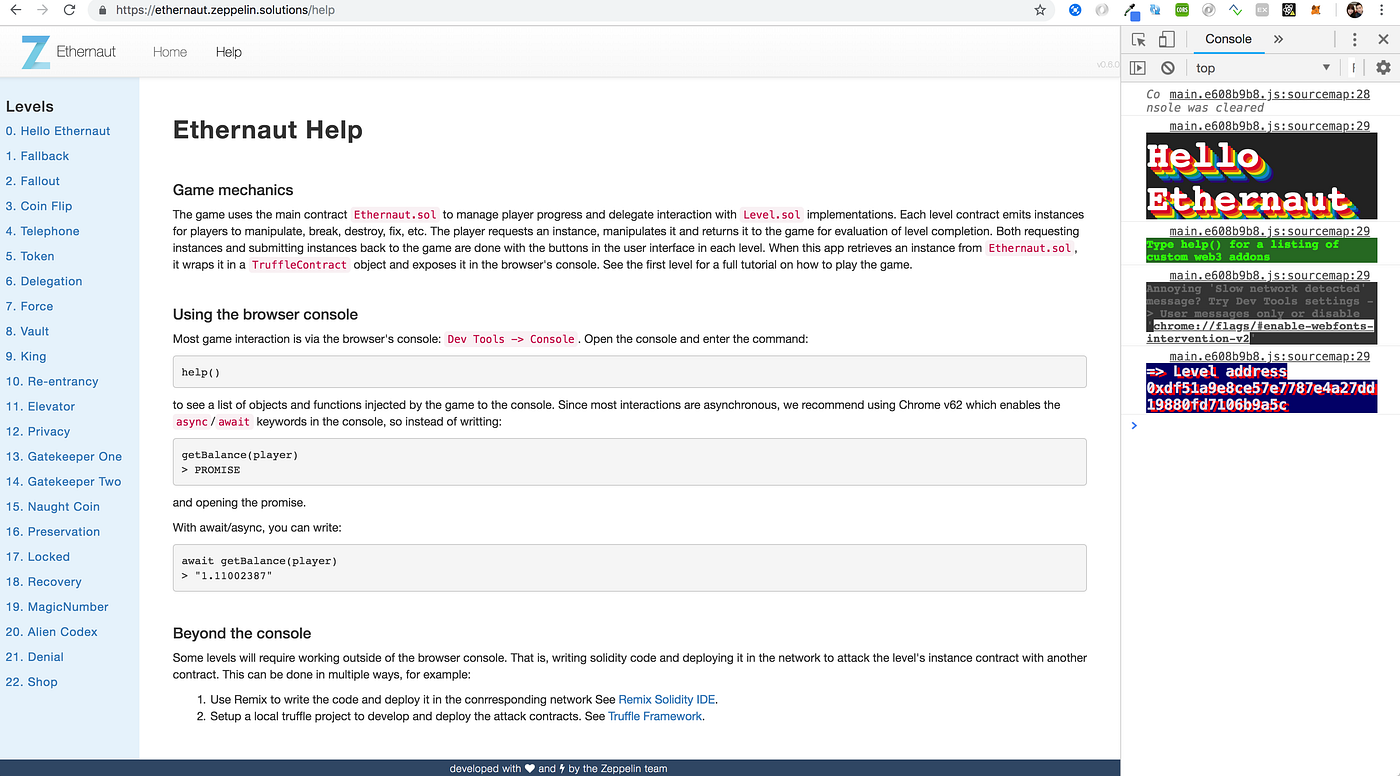Show the console sidebar
Screen dimensions: 1400x776
pyautogui.click(x=1137, y=68)
